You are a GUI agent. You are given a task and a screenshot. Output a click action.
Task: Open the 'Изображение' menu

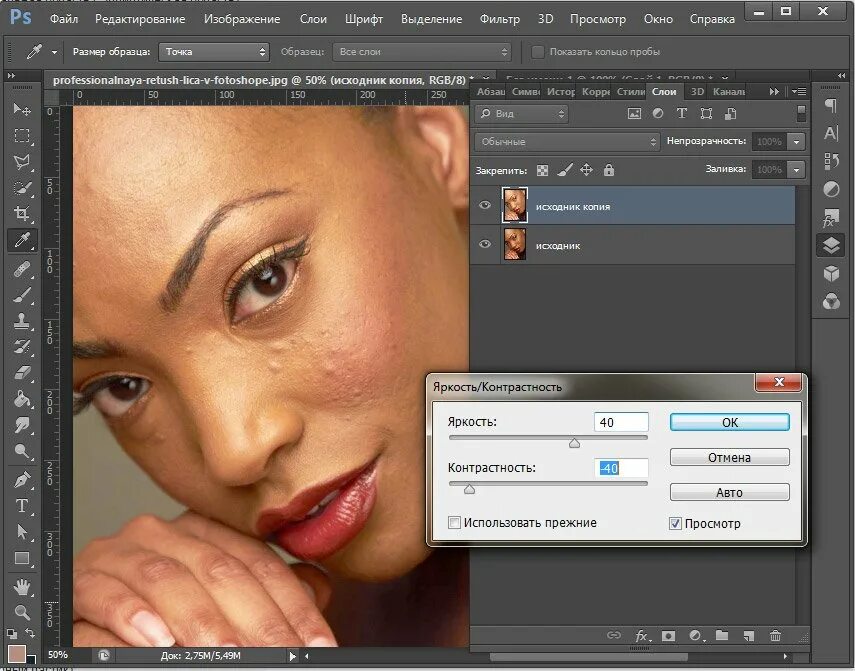242,19
